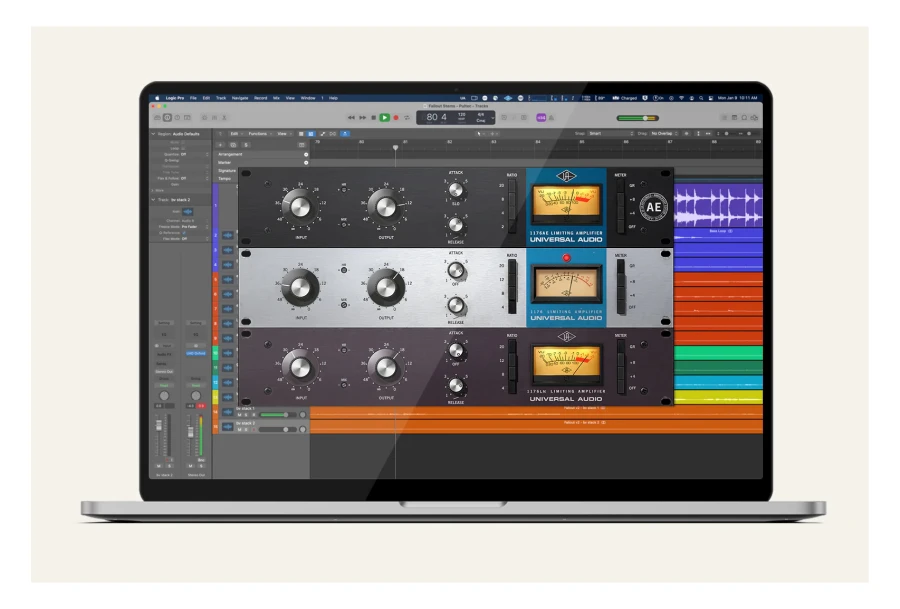Screen dimensions: 900x609
Task: Stop playback with the Stop button
Action: 374,118
